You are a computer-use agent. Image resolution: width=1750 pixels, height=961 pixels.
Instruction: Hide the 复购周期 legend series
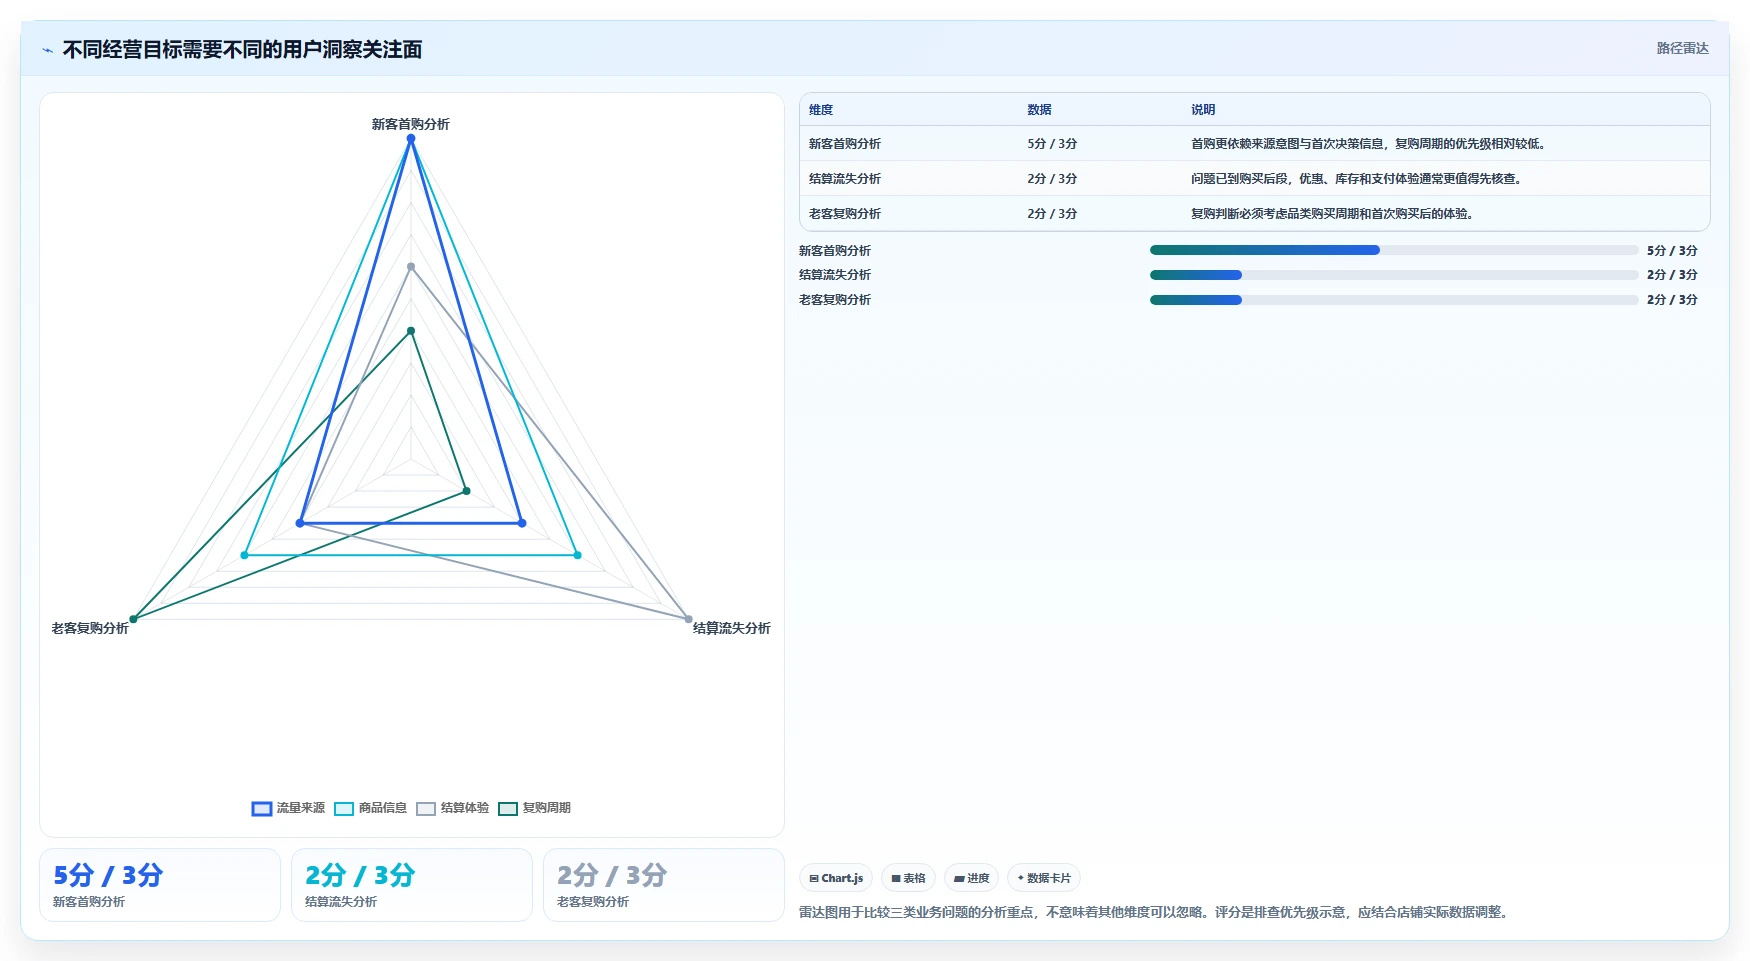coord(534,808)
